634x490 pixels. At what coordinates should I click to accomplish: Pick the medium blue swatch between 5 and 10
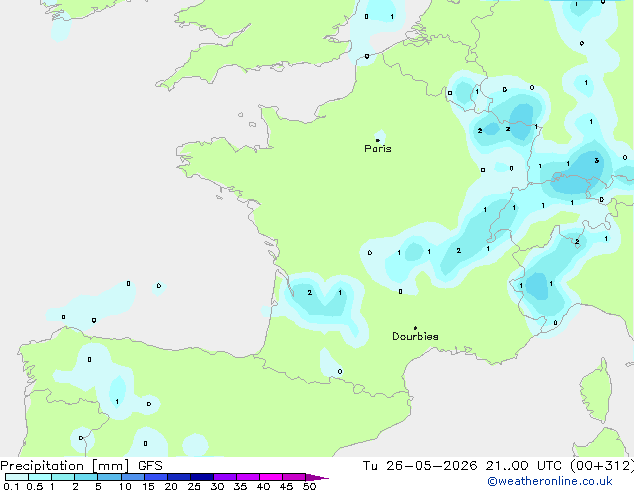(x=109, y=477)
